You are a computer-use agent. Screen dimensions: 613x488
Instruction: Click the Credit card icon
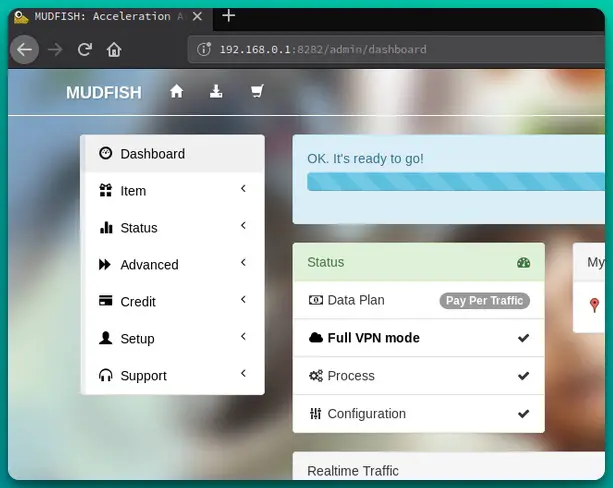(x=106, y=300)
